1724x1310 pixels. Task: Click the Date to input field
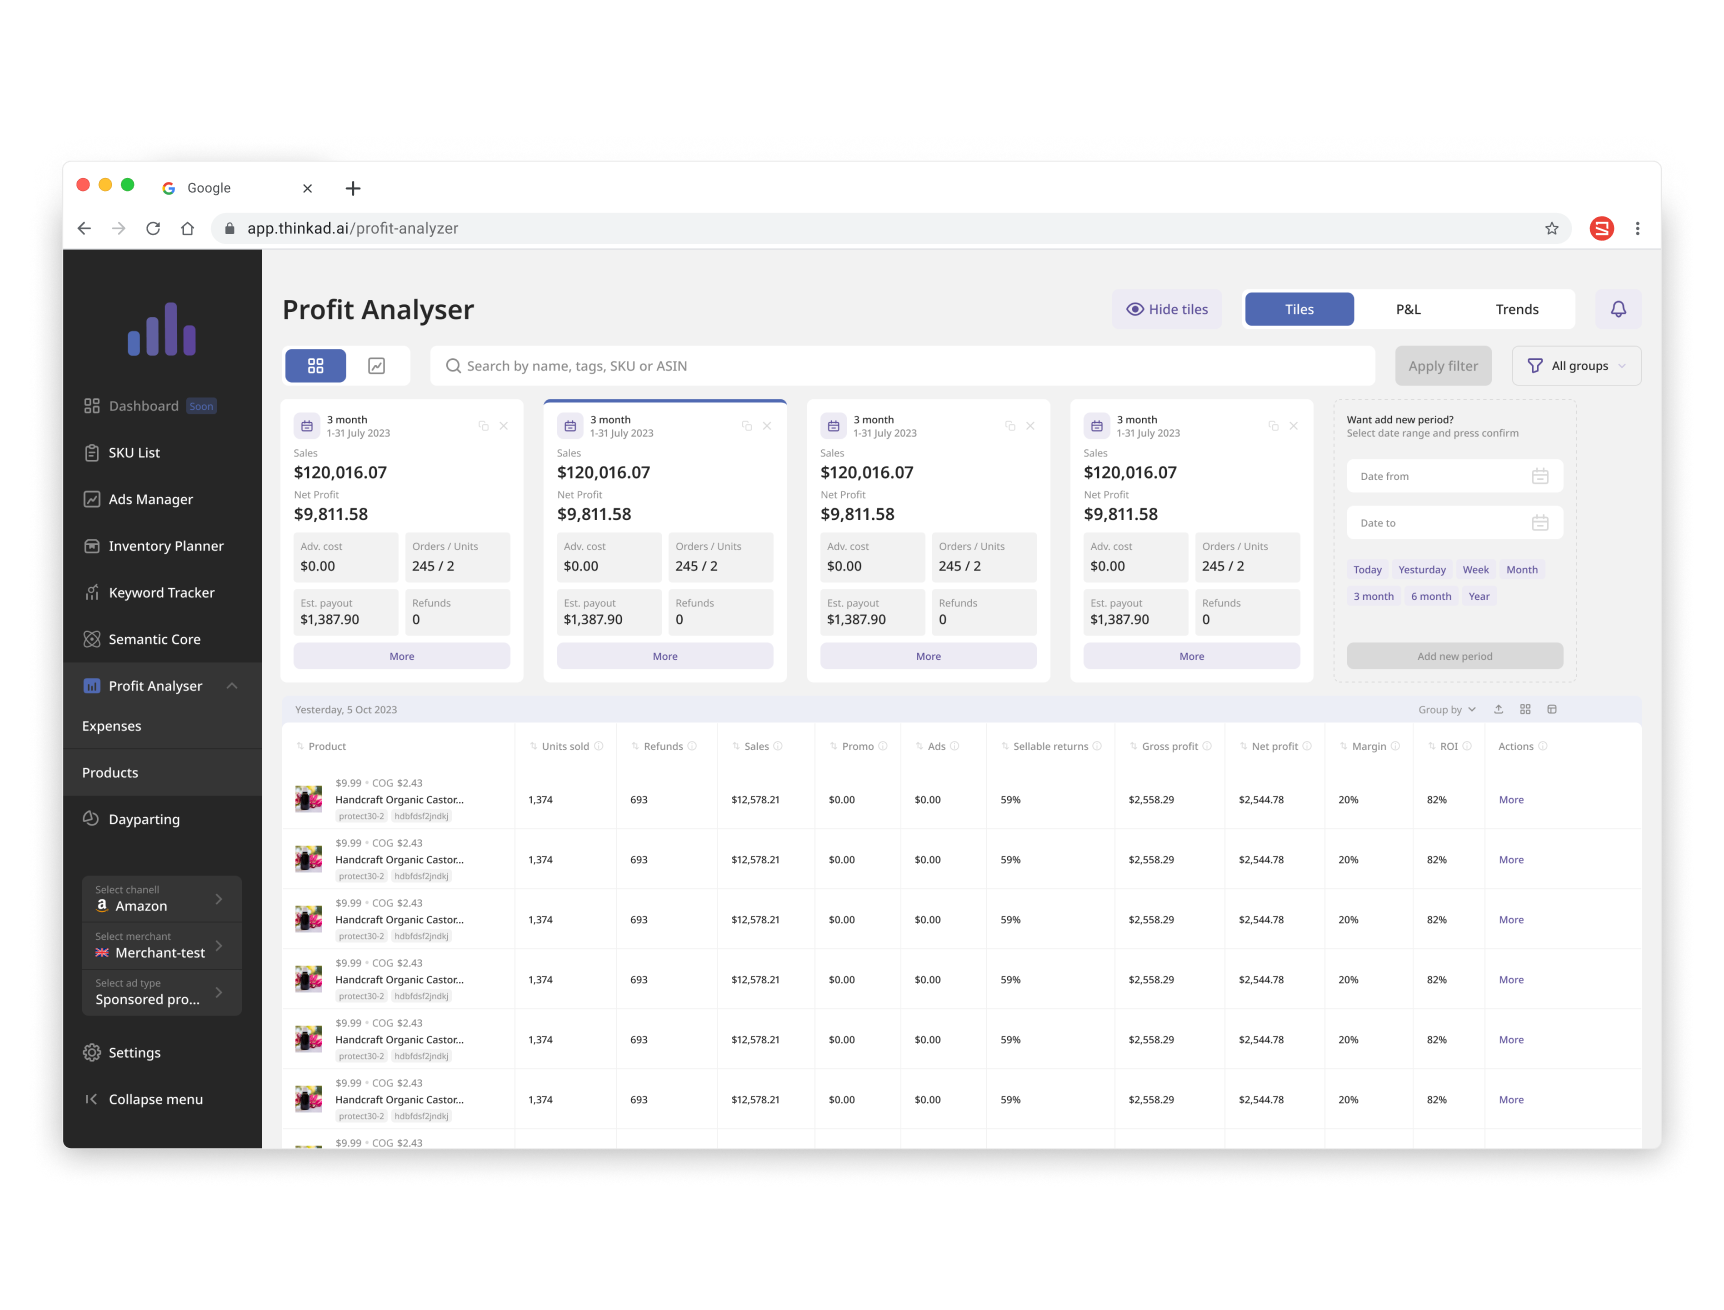coord(1454,523)
